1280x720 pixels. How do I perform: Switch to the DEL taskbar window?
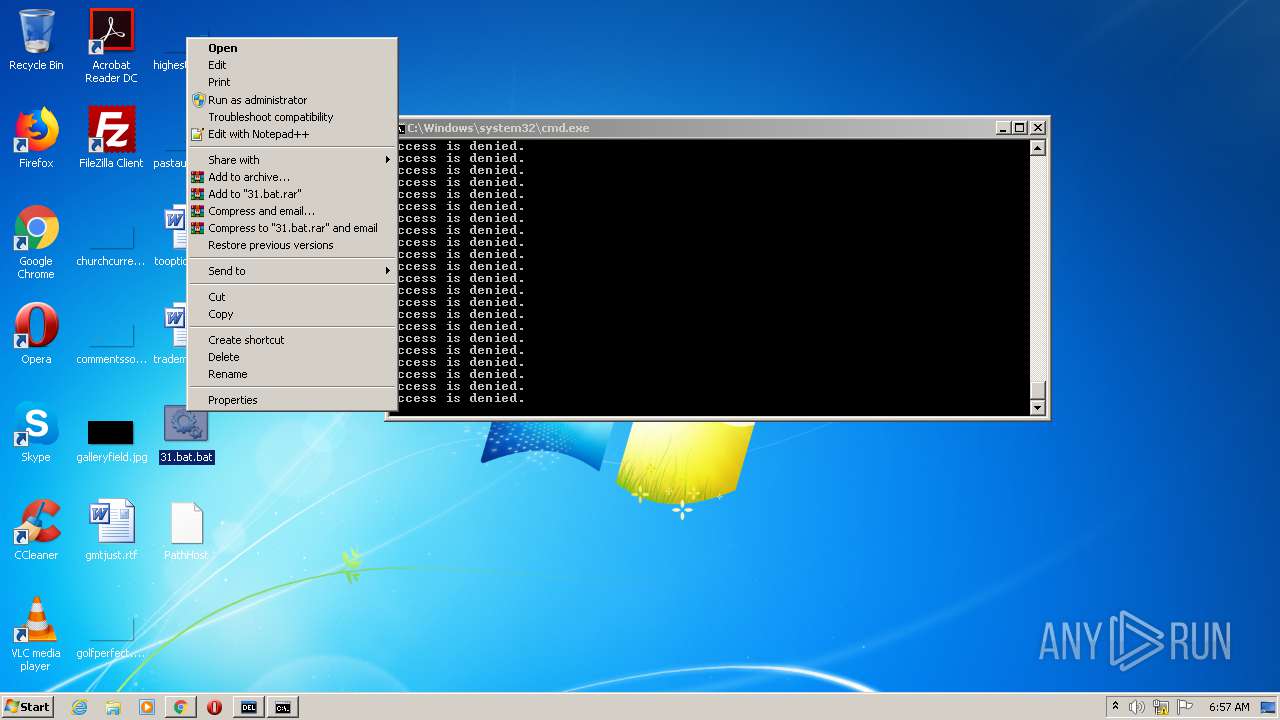point(248,707)
